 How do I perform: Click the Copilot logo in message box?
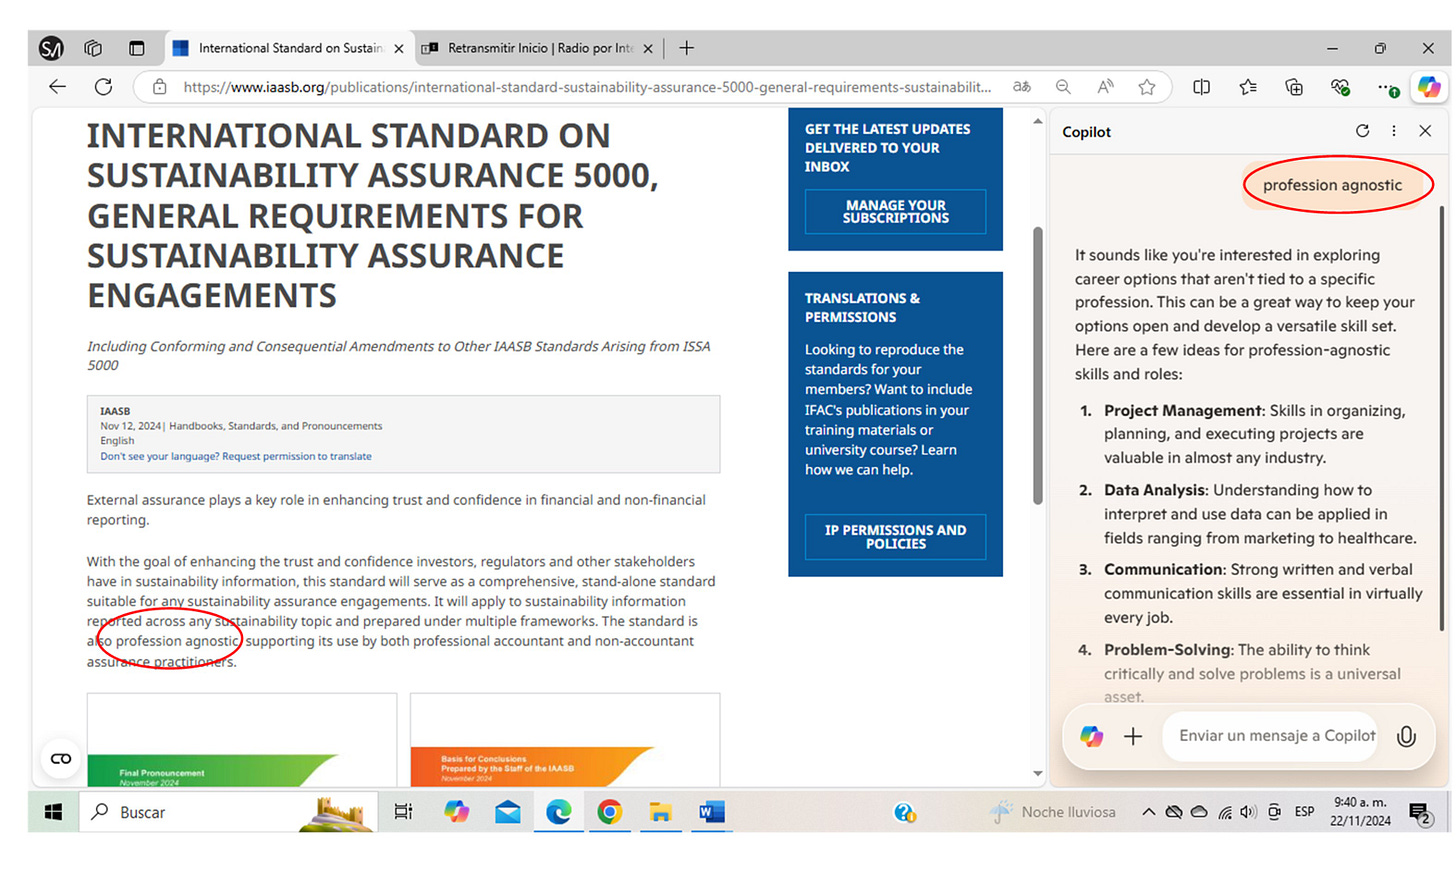click(1092, 737)
